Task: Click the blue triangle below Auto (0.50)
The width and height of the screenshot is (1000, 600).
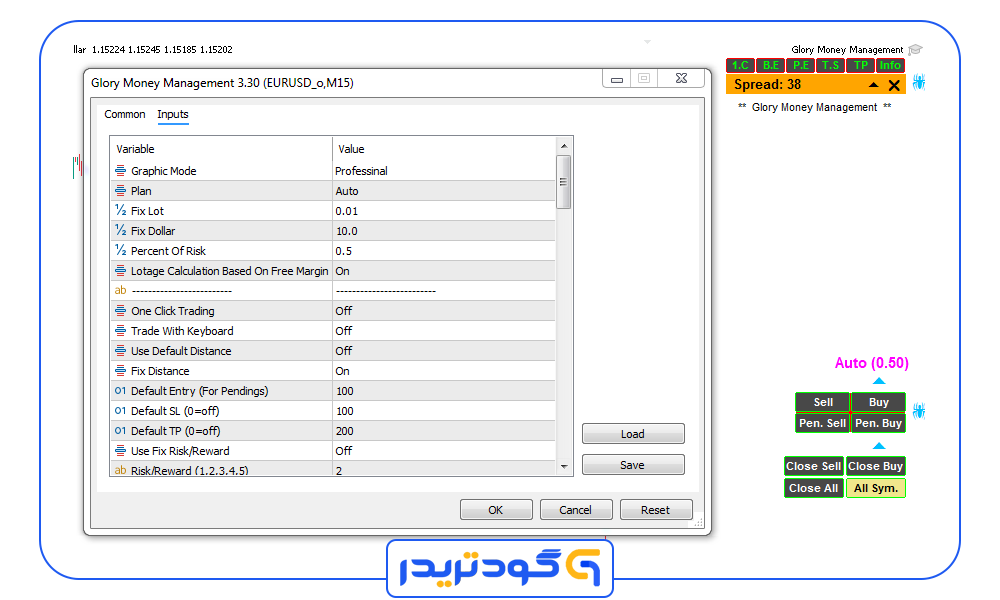Action: pyautogui.click(x=879, y=381)
